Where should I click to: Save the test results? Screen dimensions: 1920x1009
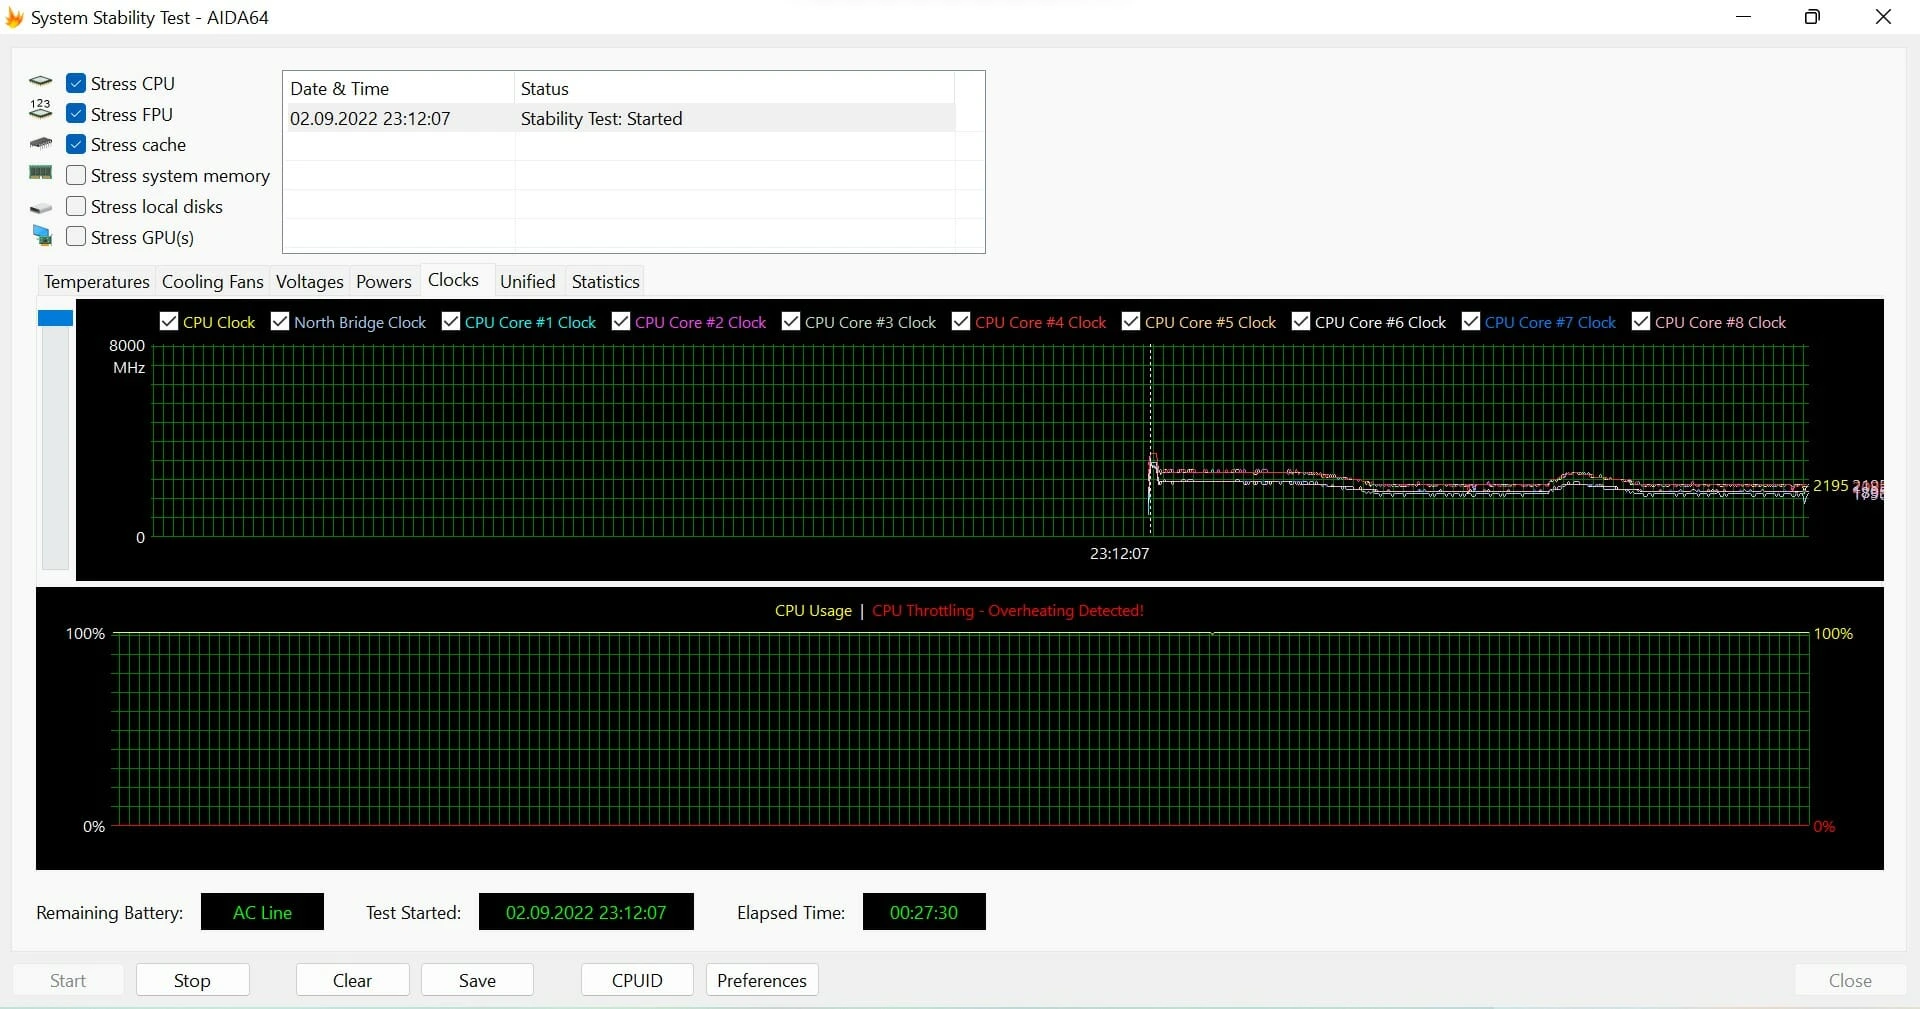[x=477, y=980]
